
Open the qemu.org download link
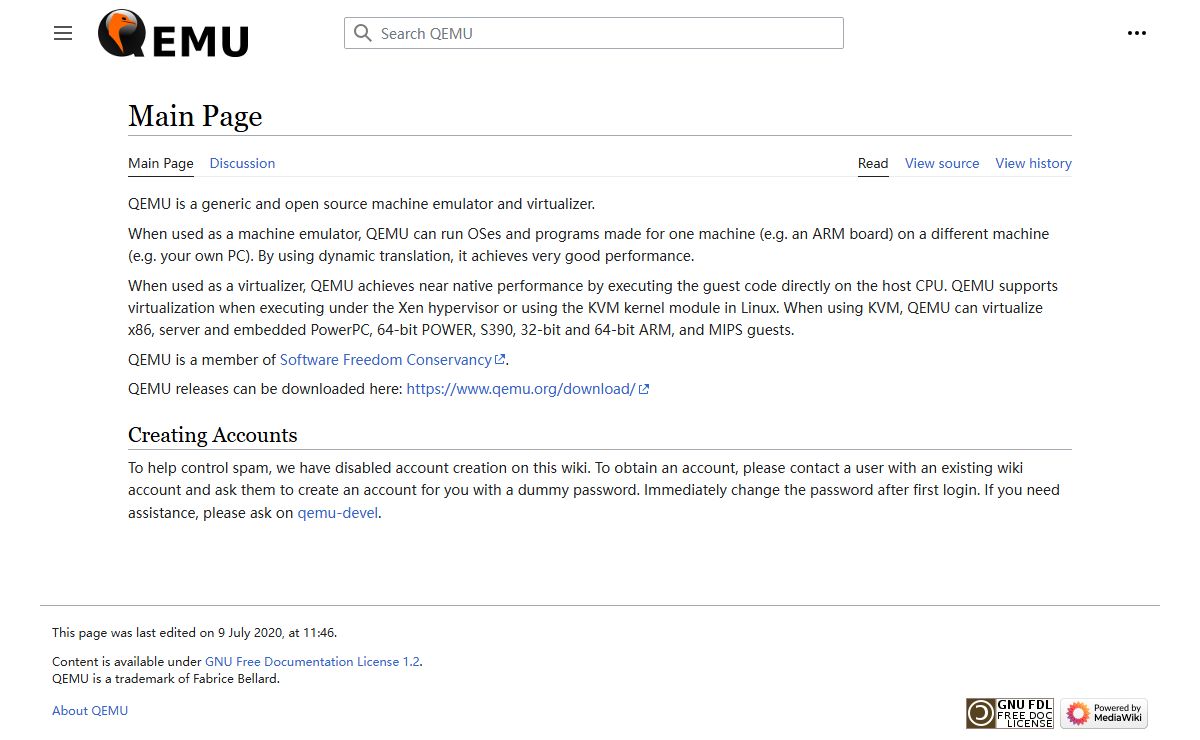[527, 389]
